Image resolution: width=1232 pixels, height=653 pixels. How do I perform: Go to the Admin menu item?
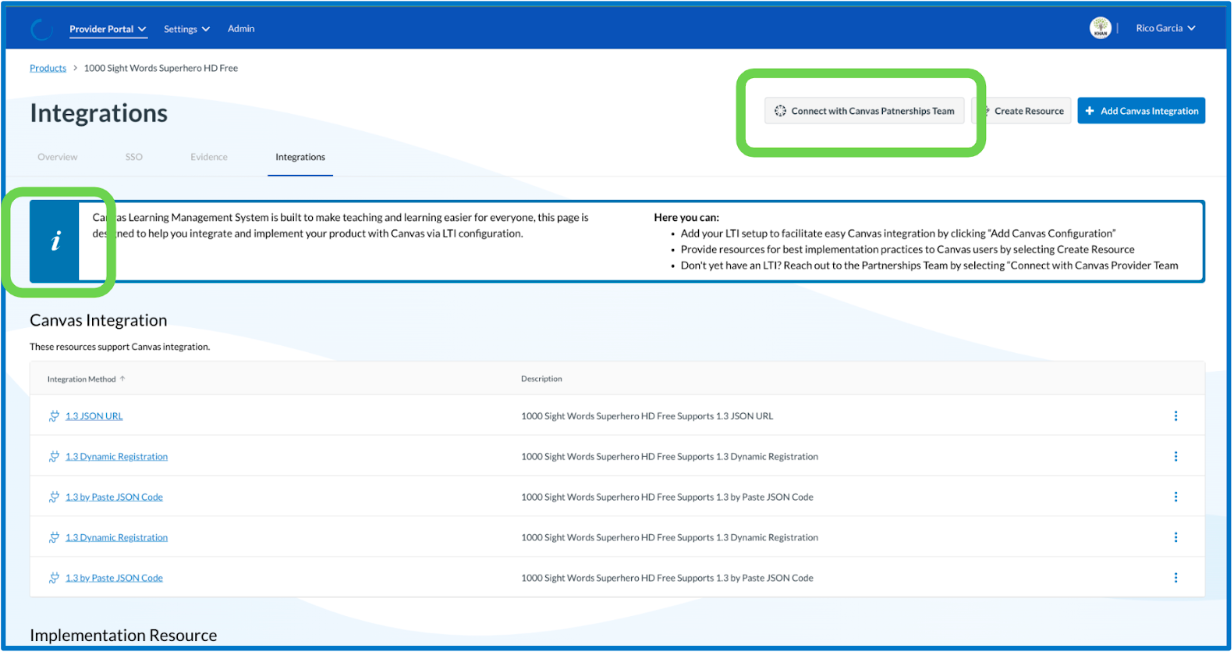[x=241, y=29]
